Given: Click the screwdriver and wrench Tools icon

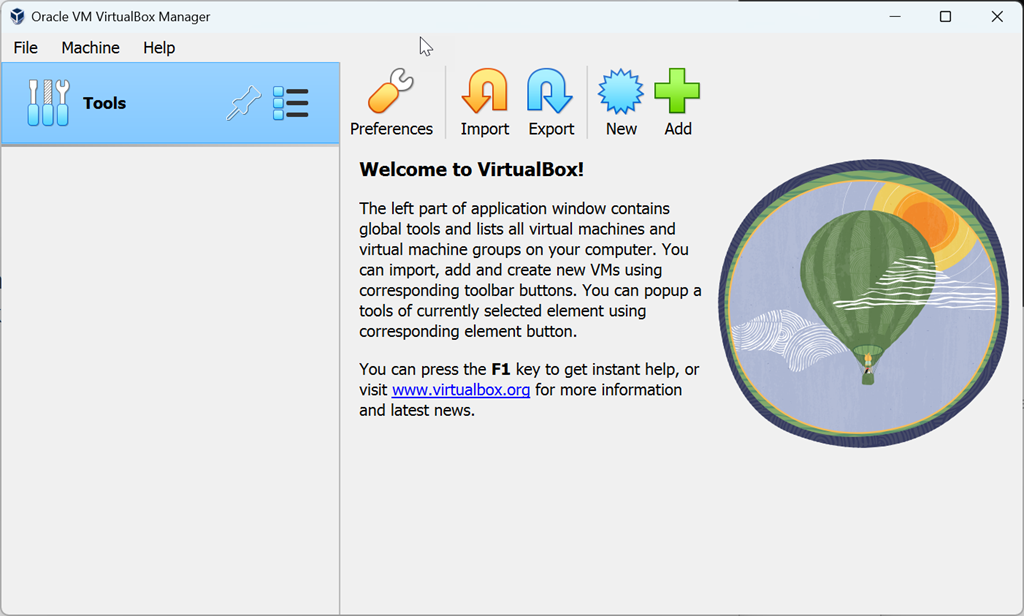Looking at the screenshot, I should pyautogui.click(x=48, y=103).
